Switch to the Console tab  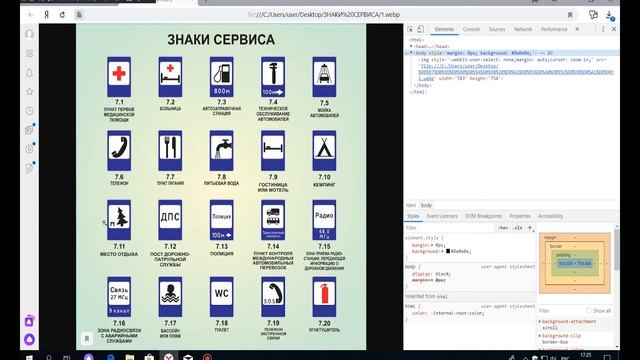471,29
